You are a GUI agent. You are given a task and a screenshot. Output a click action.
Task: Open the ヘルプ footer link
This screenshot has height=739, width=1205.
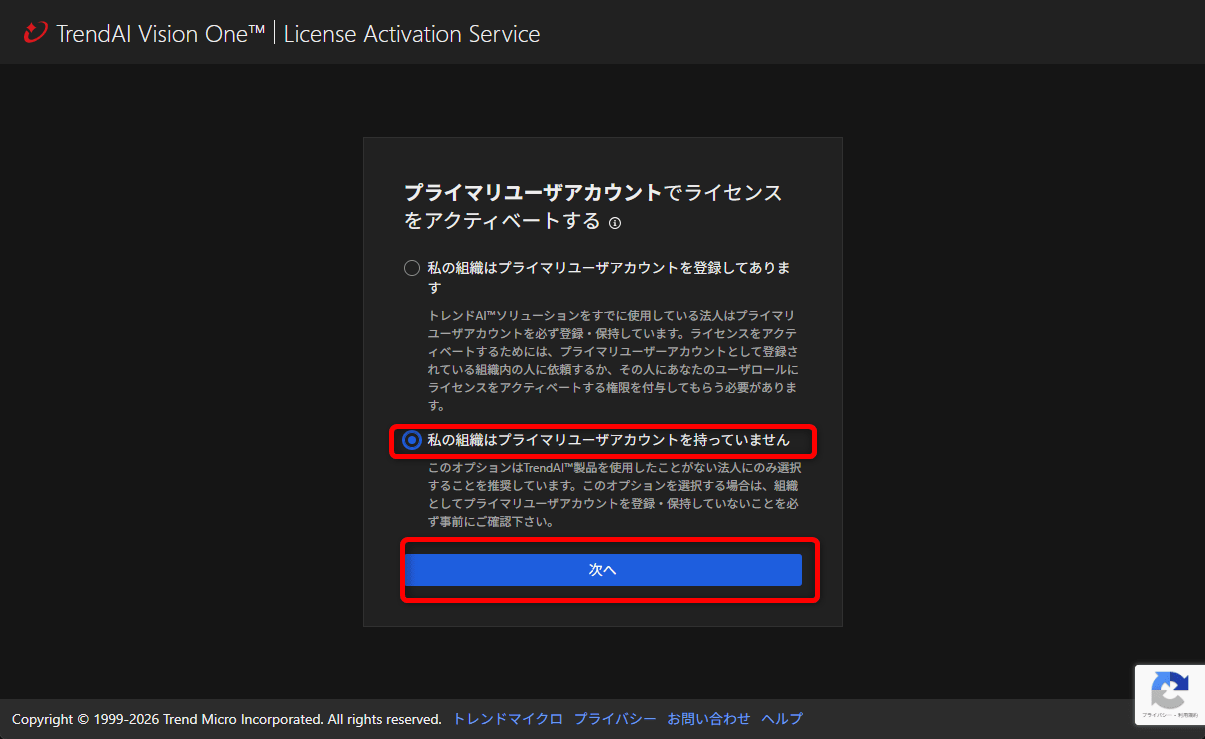[x=782, y=719]
